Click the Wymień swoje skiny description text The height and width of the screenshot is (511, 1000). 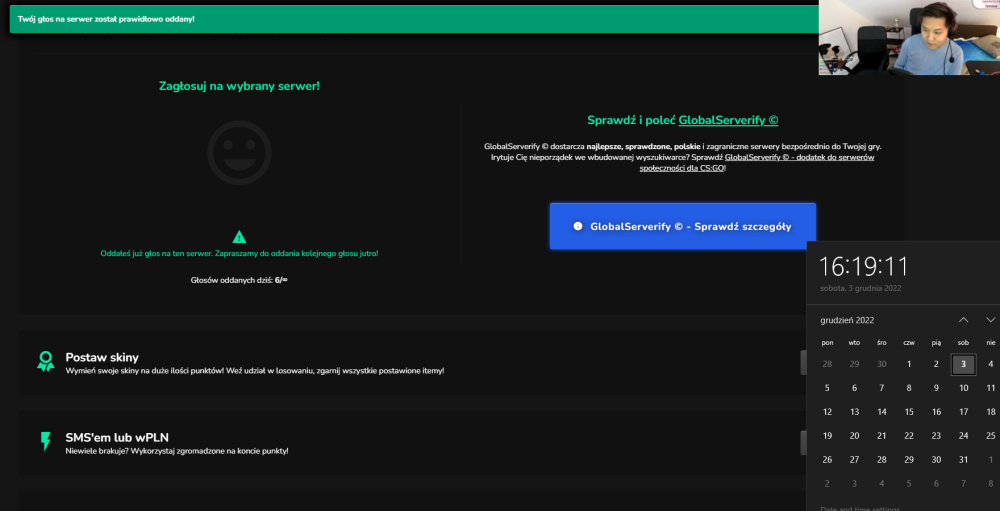pos(255,371)
